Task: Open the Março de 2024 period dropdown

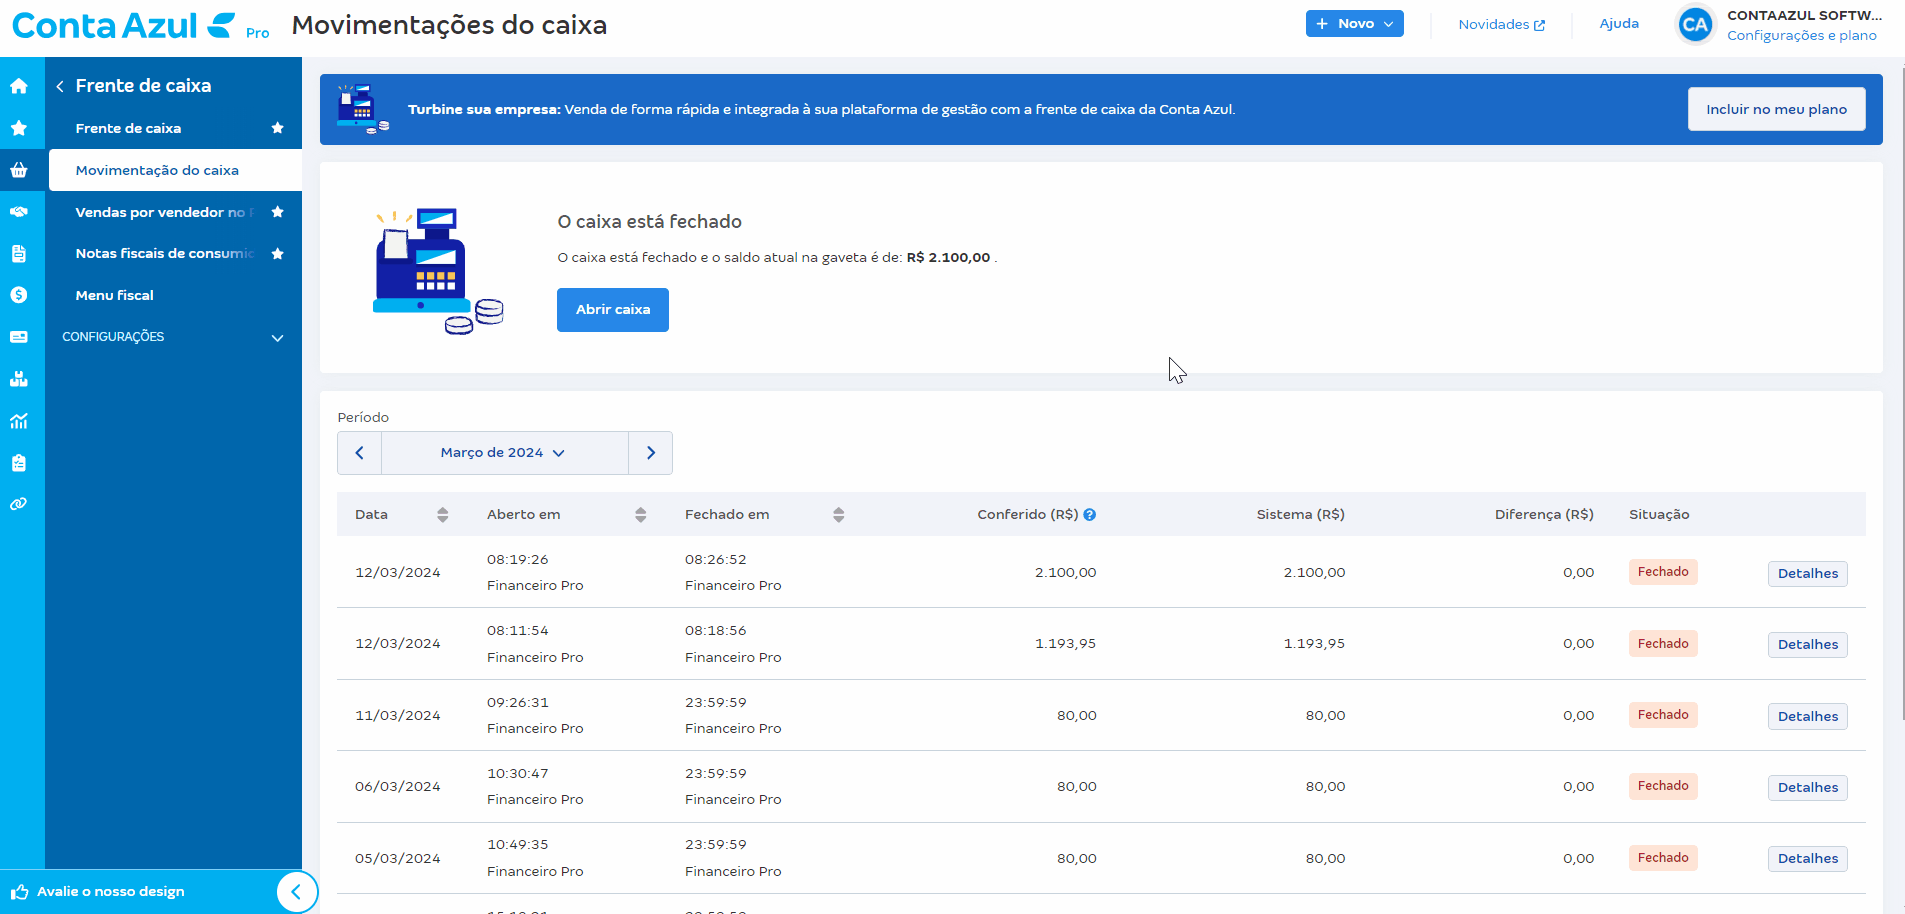Action: tap(504, 453)
